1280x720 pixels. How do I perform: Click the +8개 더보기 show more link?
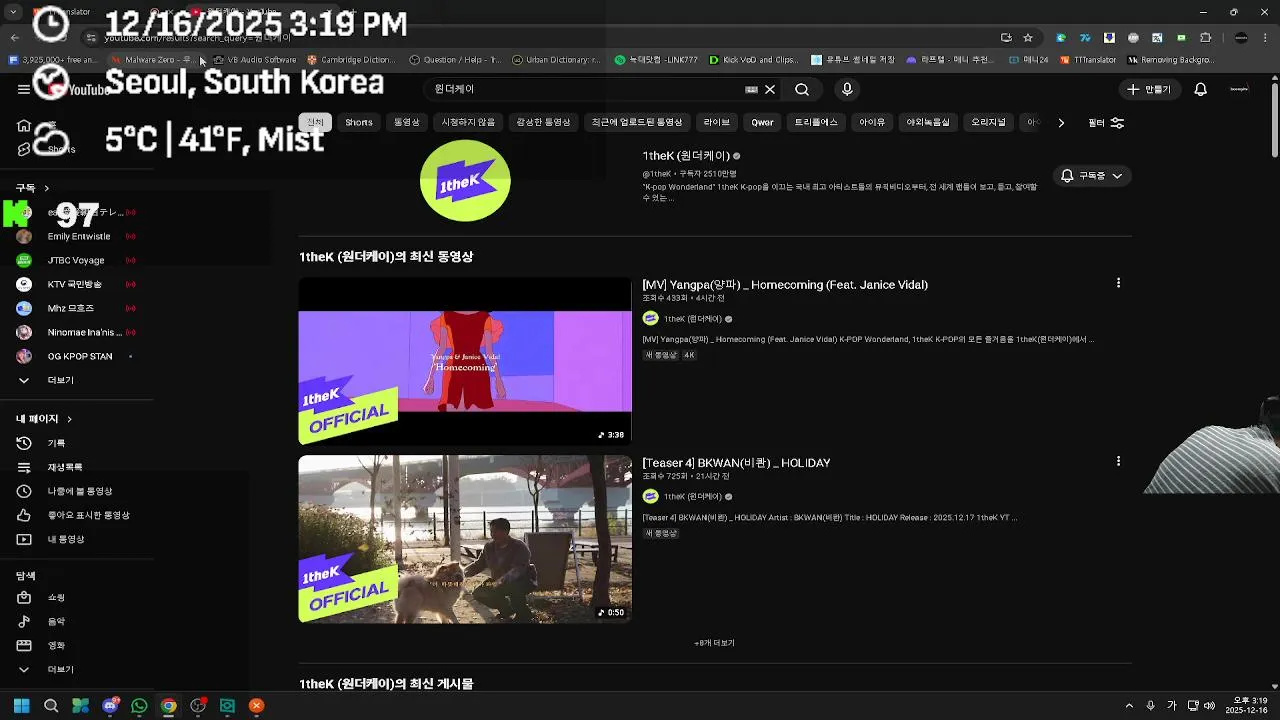[714, 643]
